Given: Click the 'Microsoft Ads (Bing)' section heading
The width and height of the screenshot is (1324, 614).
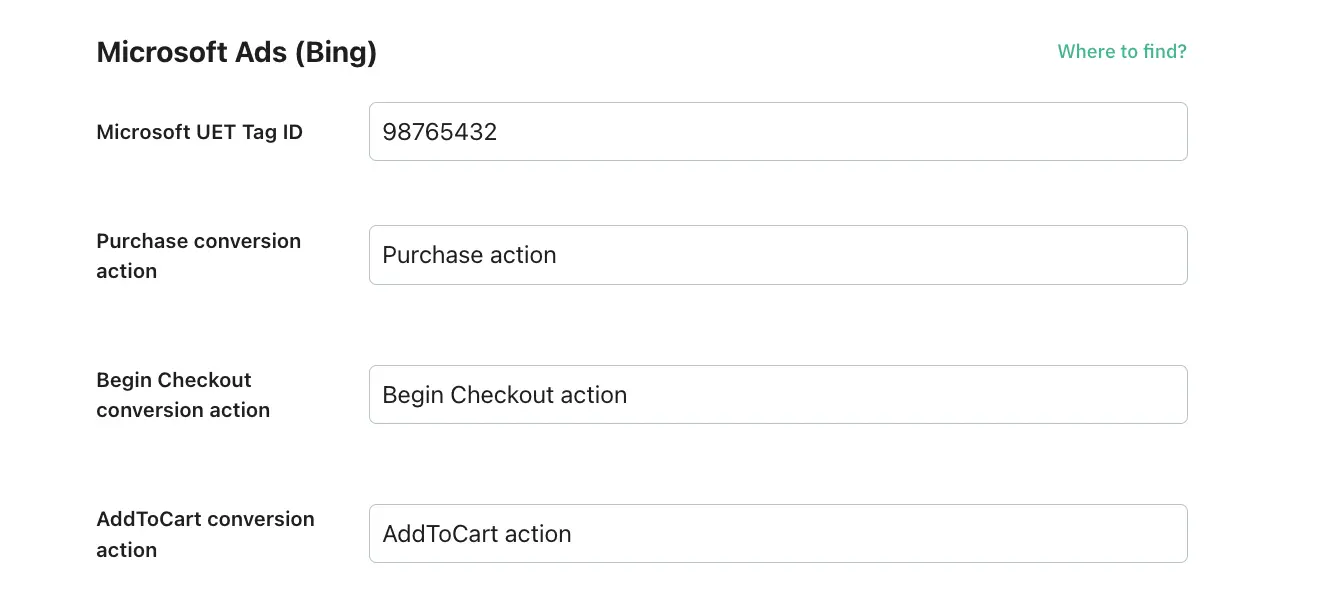Looking at the screenshot, I should (x=236, y=51).
